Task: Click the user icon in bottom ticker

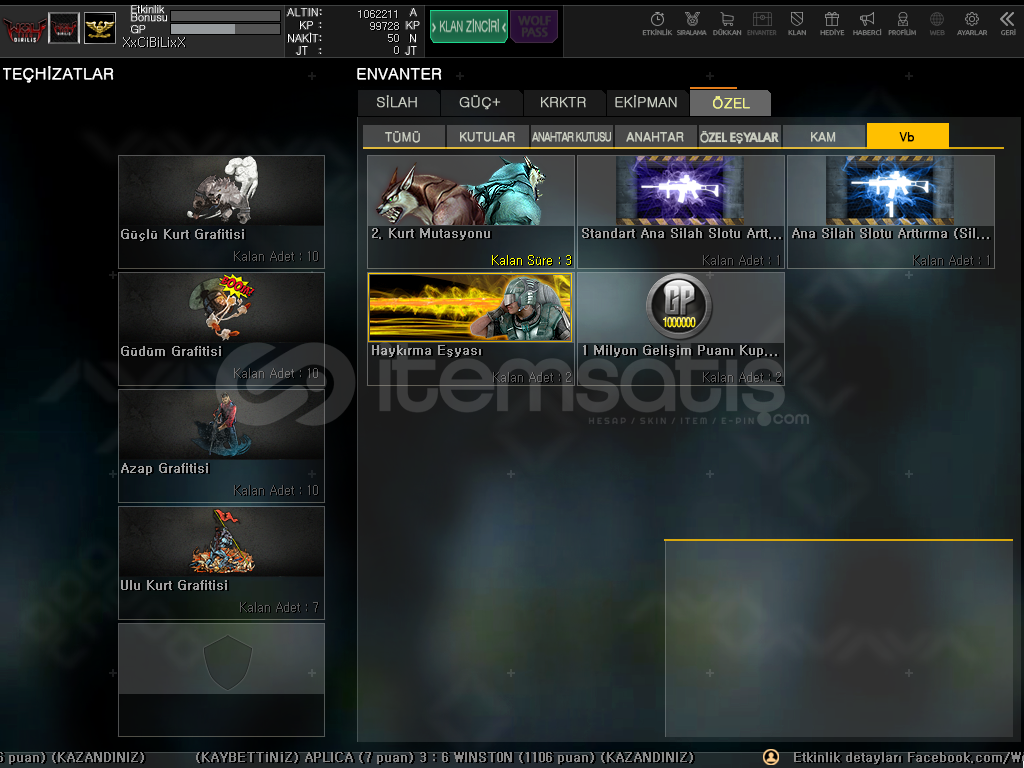Action: pyautogui.click(x=771, y=757)
